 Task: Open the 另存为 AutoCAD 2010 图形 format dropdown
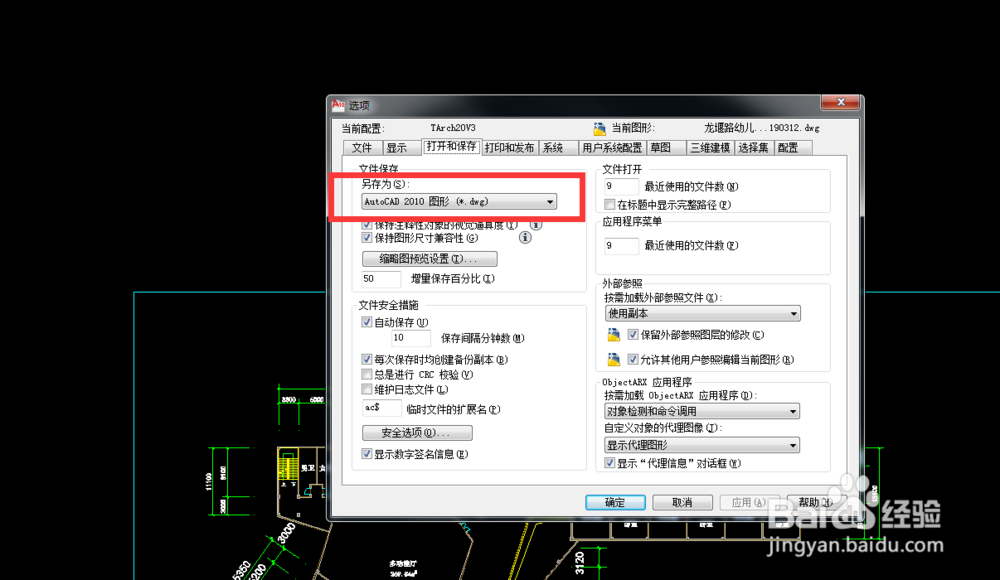(459, 202)
